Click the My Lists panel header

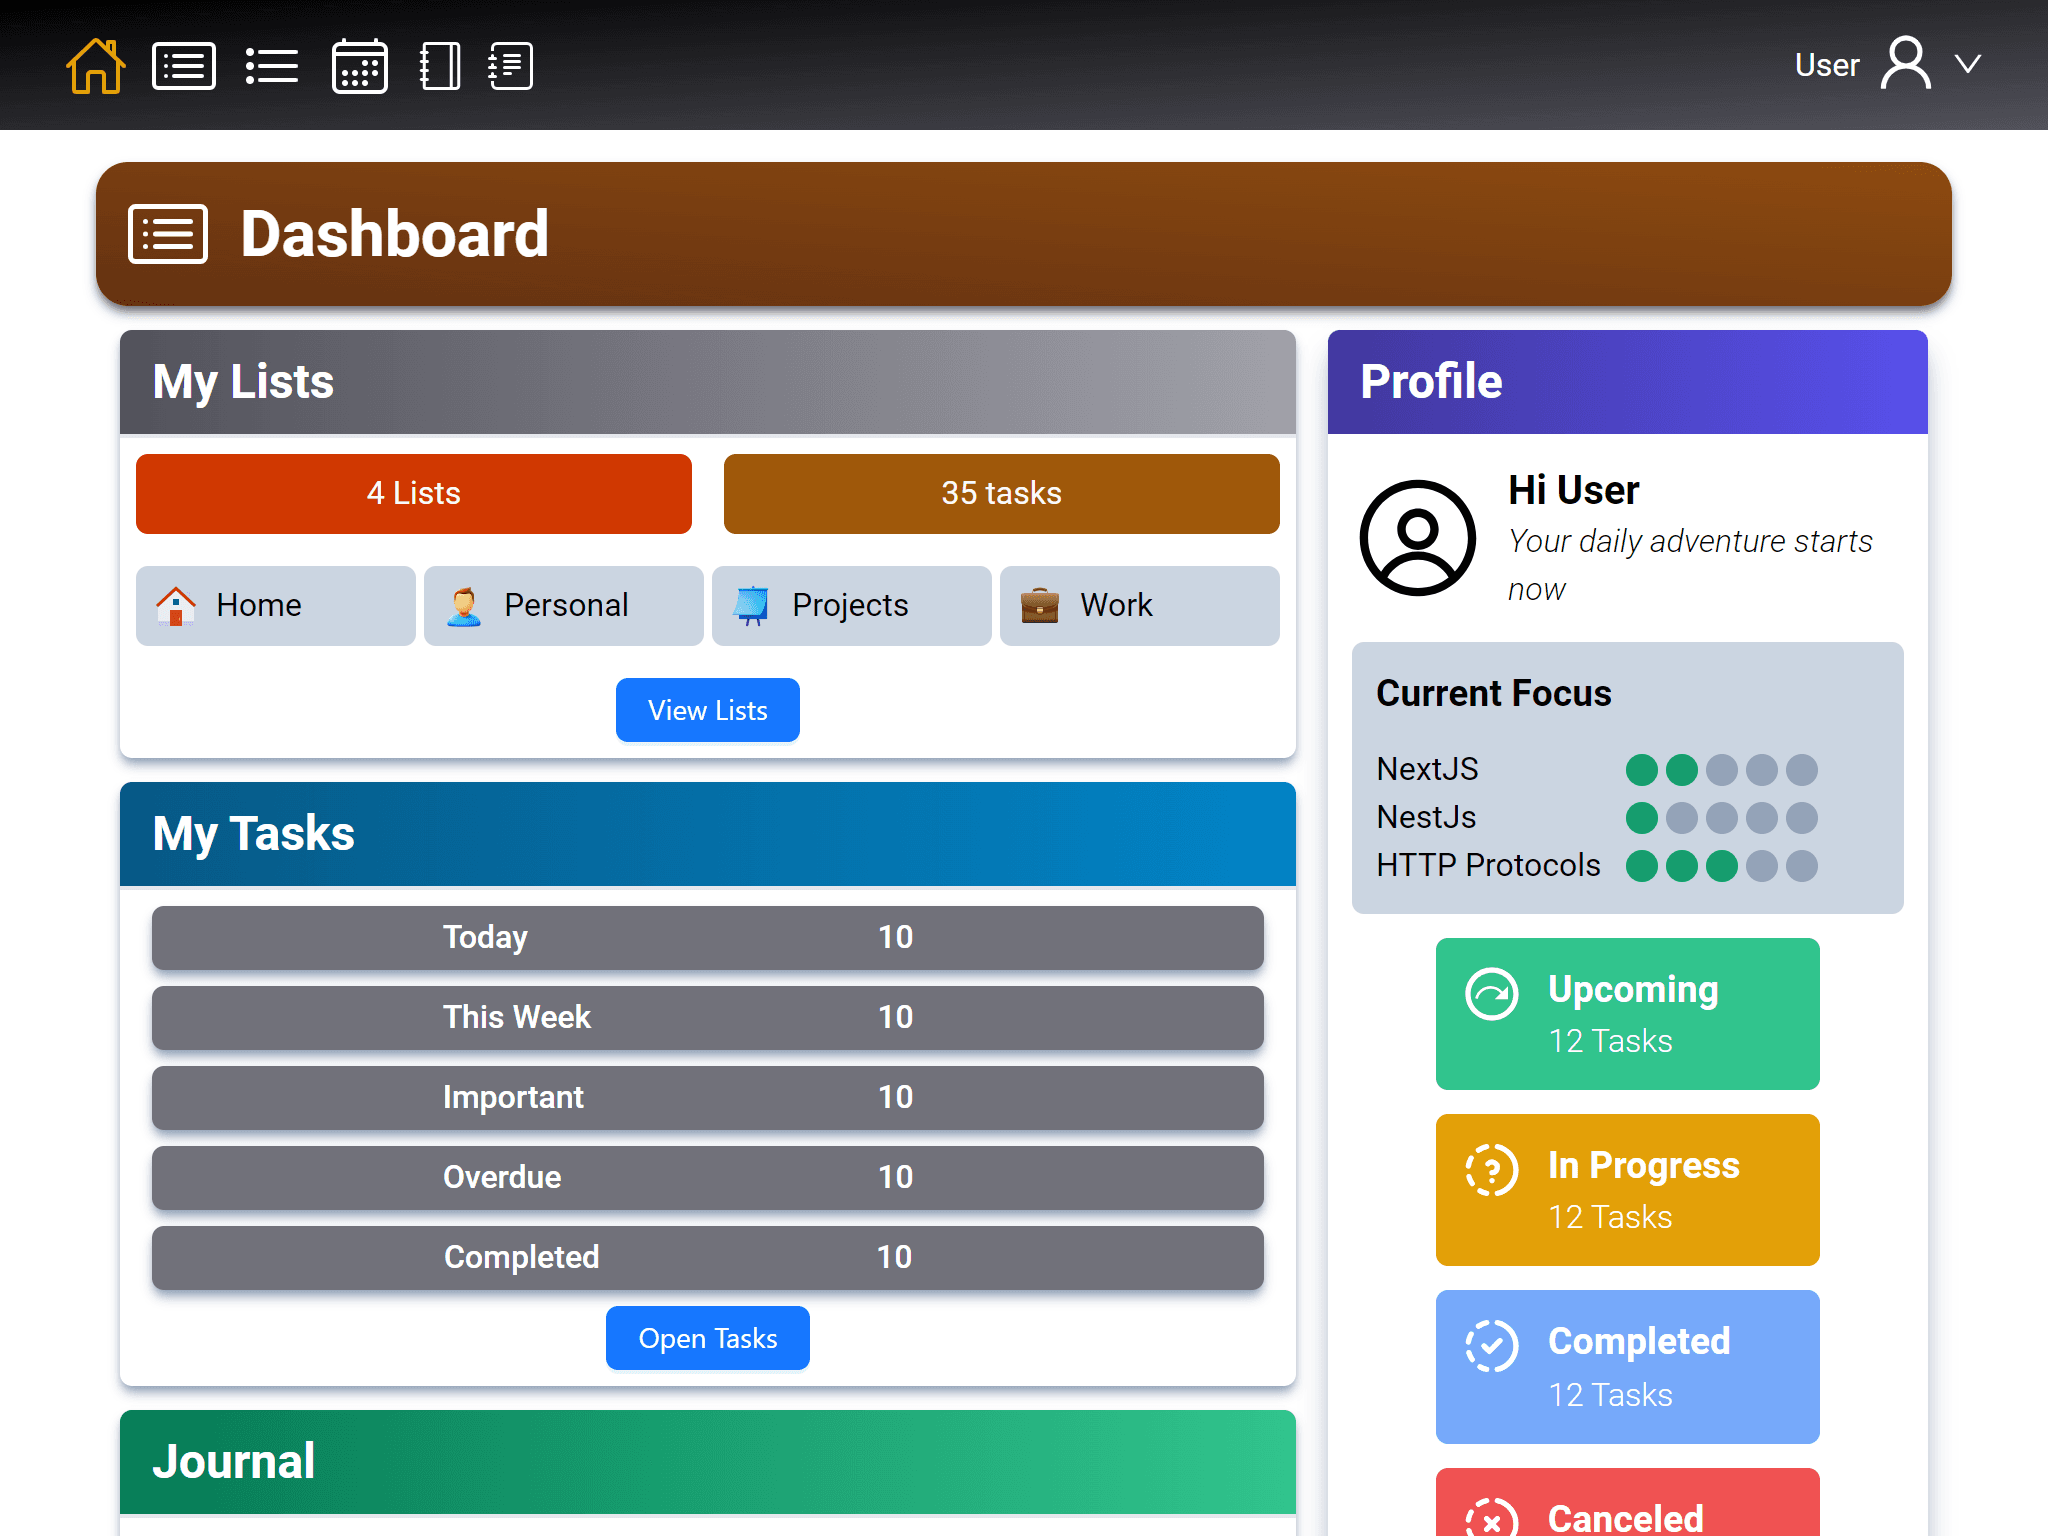tap(708, 382)
